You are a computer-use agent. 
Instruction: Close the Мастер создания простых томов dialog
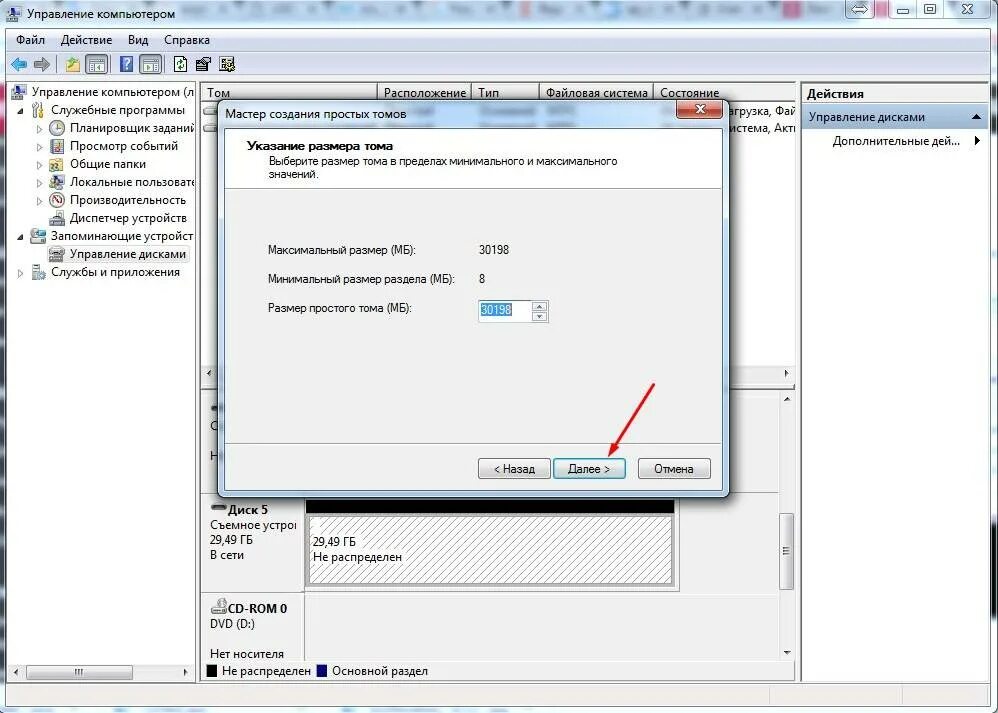[699, 109]
